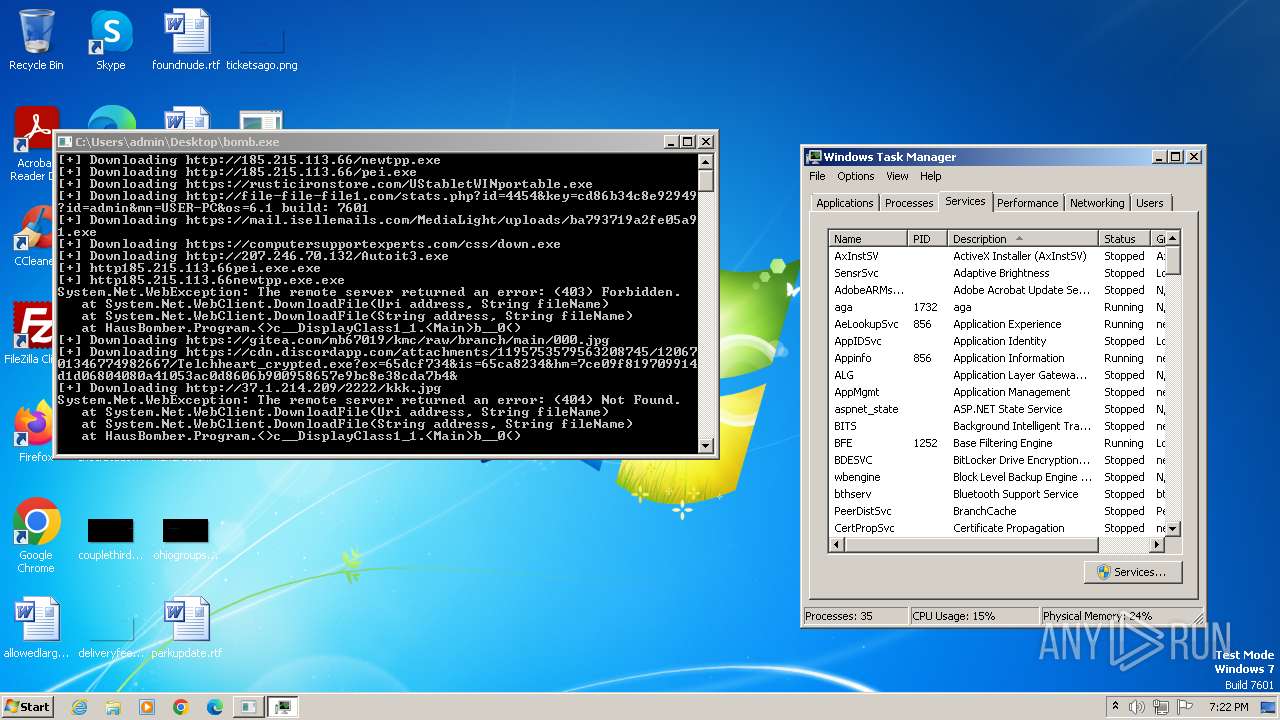Switch to the Performance tab

(1027, 203)
